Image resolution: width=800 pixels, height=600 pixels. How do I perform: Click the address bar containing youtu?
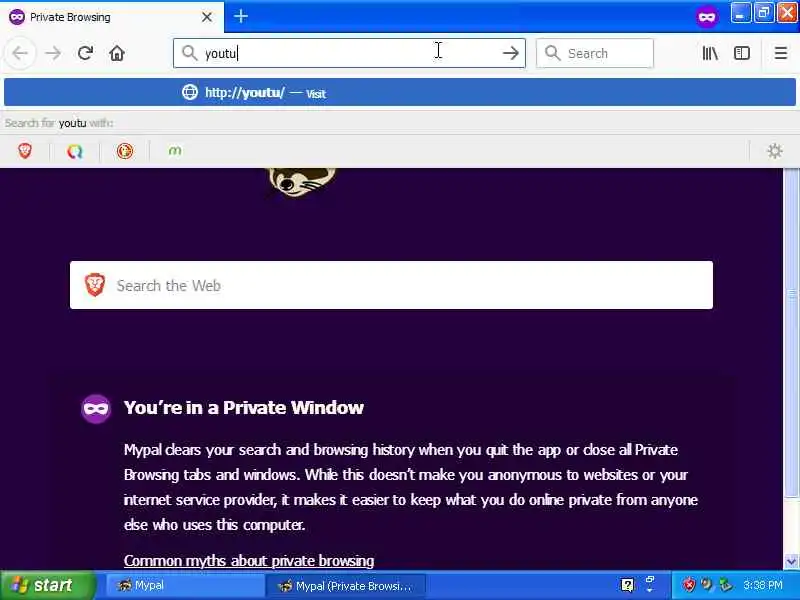coord(349,53)
